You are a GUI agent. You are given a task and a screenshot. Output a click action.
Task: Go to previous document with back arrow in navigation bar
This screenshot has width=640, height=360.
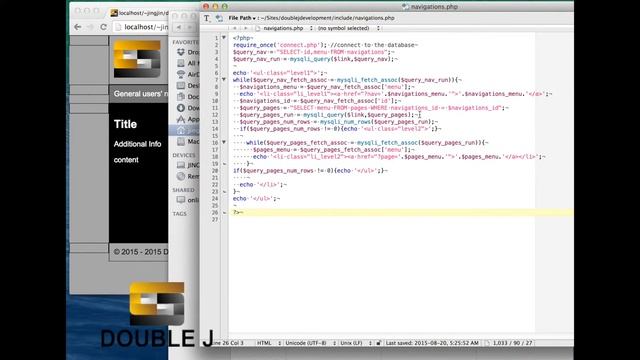point(235,28)
